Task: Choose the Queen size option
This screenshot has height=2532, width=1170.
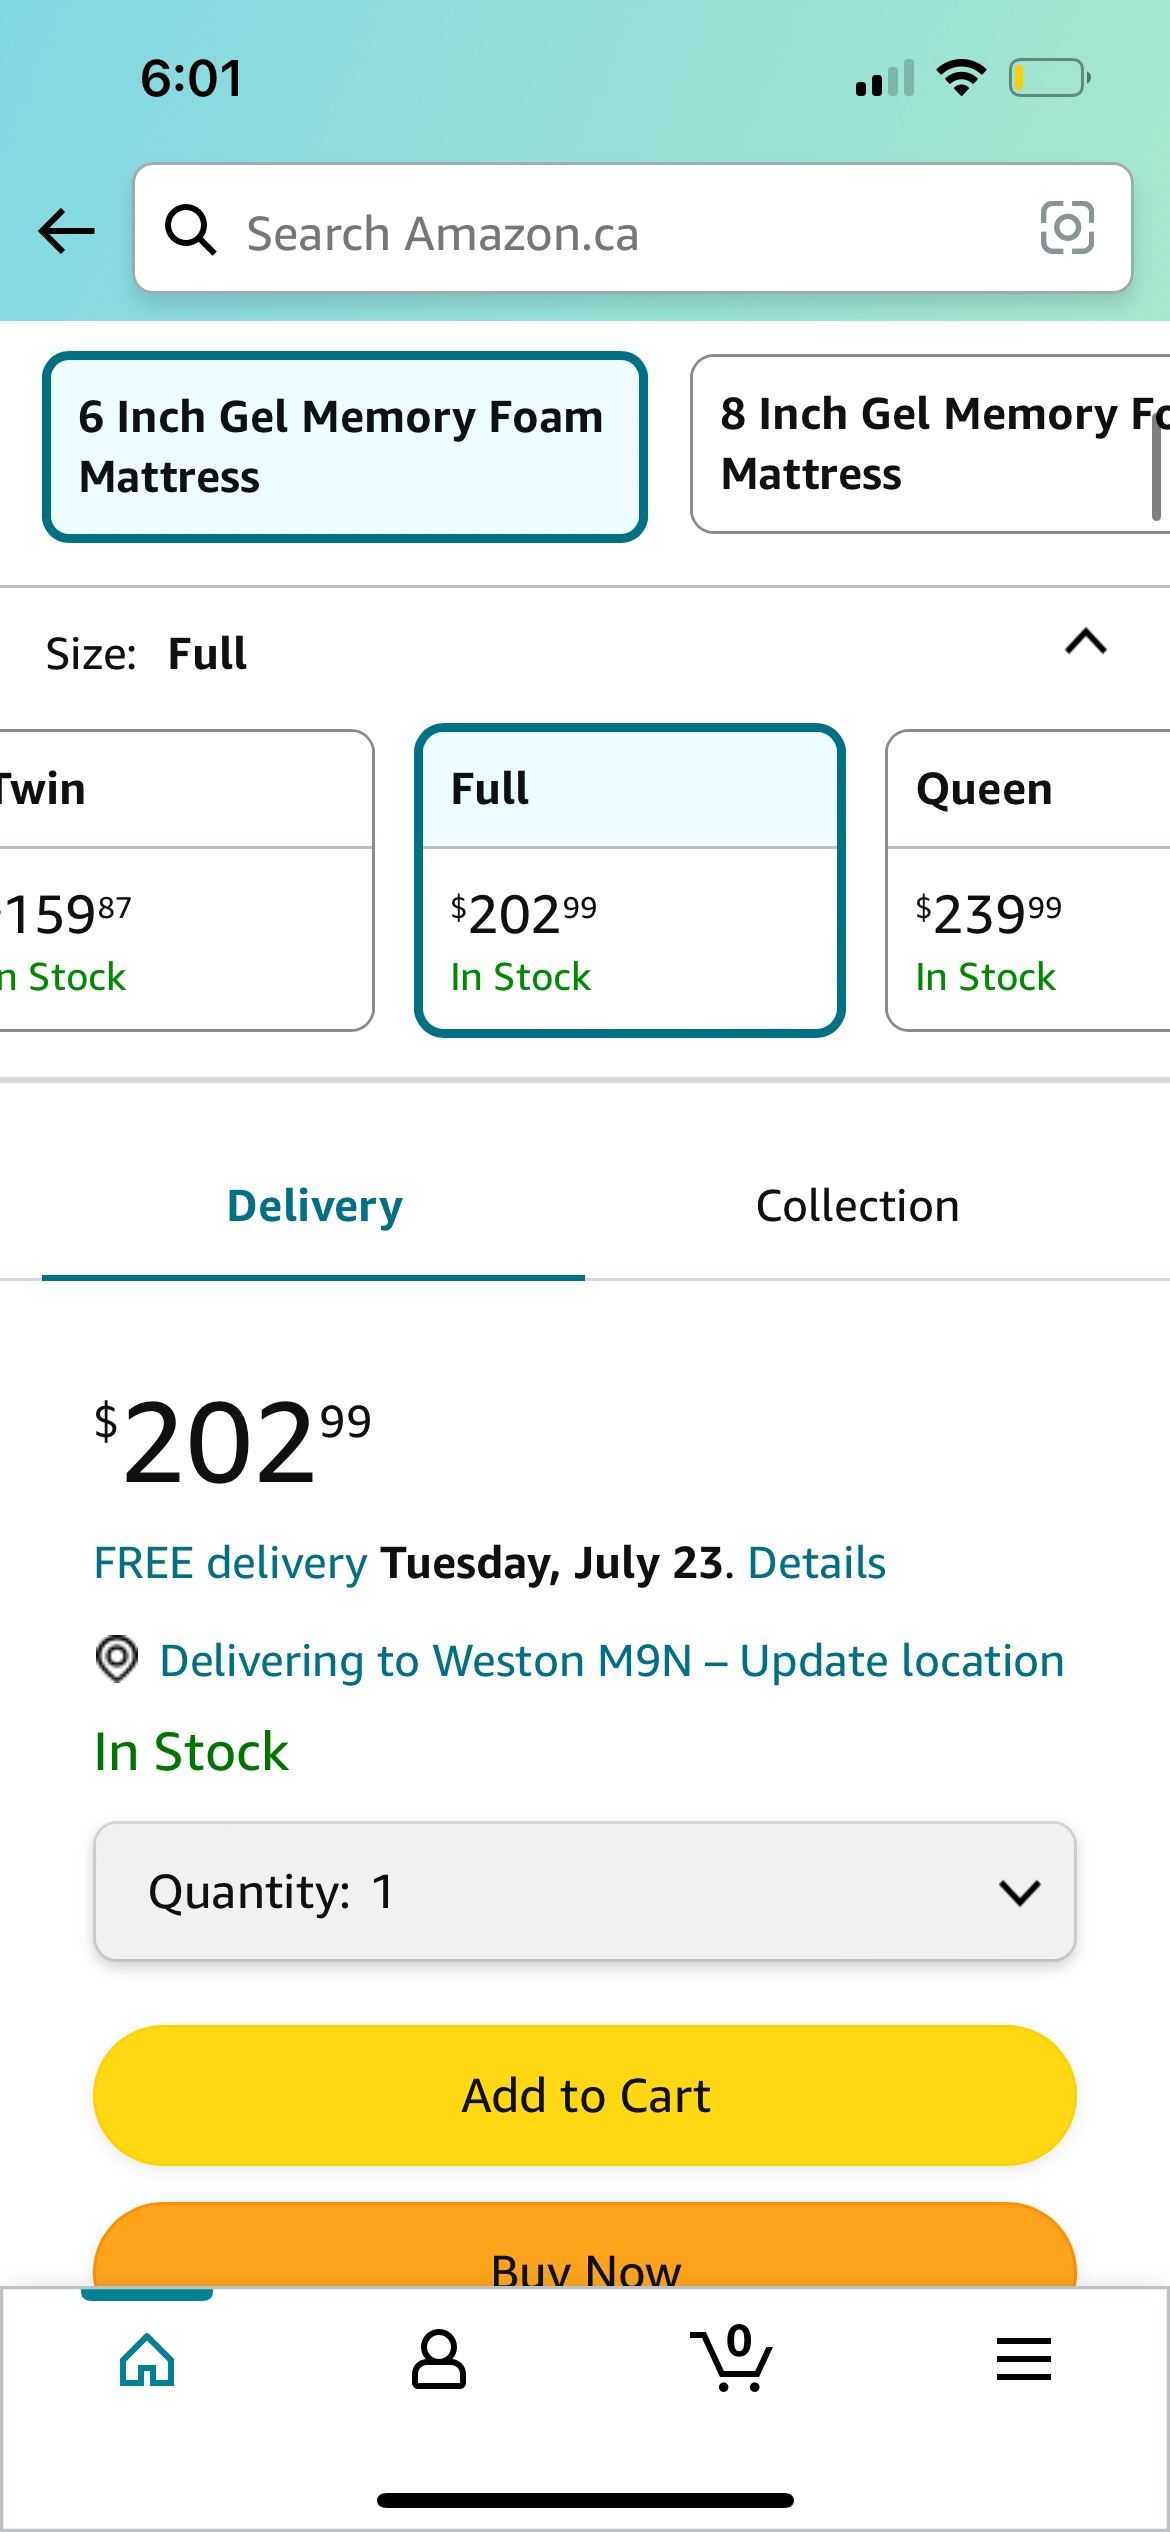Action: pos(1027,880)
